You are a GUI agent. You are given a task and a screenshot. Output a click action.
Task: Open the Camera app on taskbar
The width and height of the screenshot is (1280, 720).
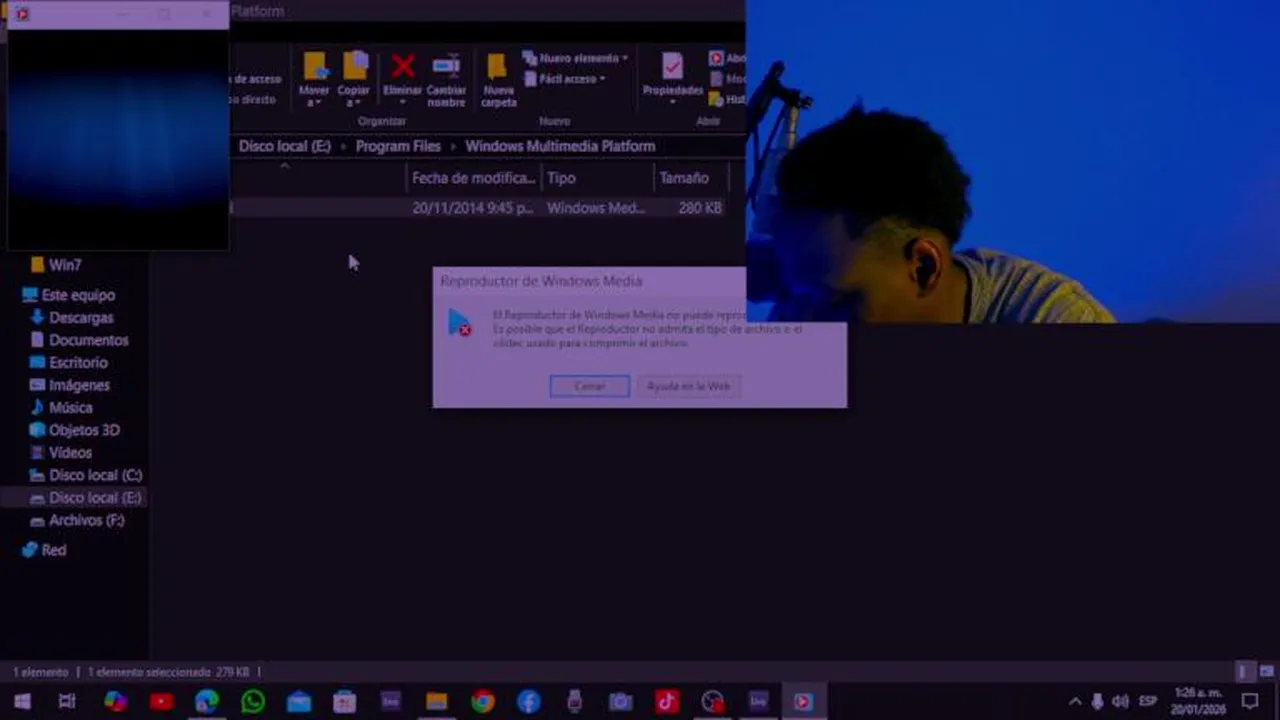pyautogui.click(x=621, y=701)
